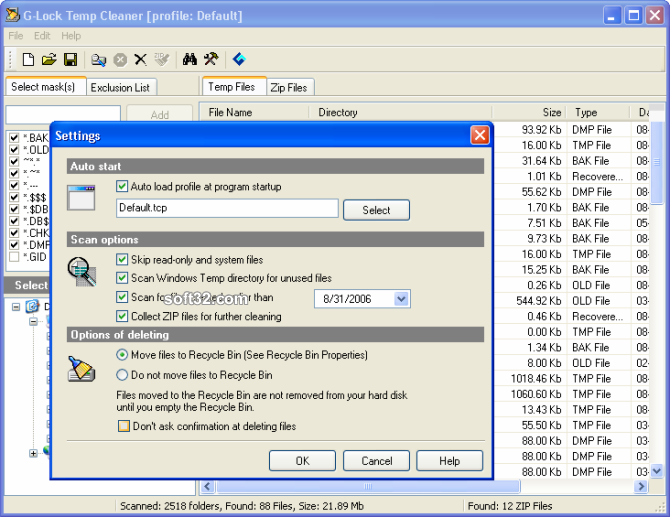Switch to the Zip Files tab
Viewport: 670px width, 517px height.
click(289, 87)
